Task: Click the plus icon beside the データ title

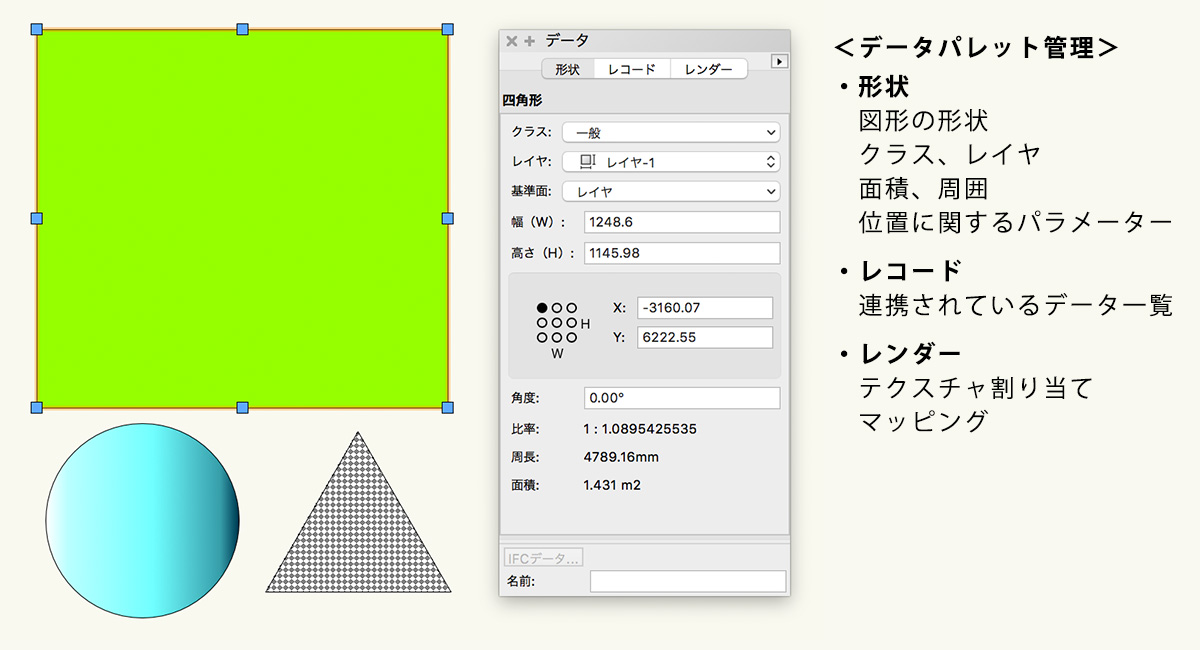Action: [529, 41]
